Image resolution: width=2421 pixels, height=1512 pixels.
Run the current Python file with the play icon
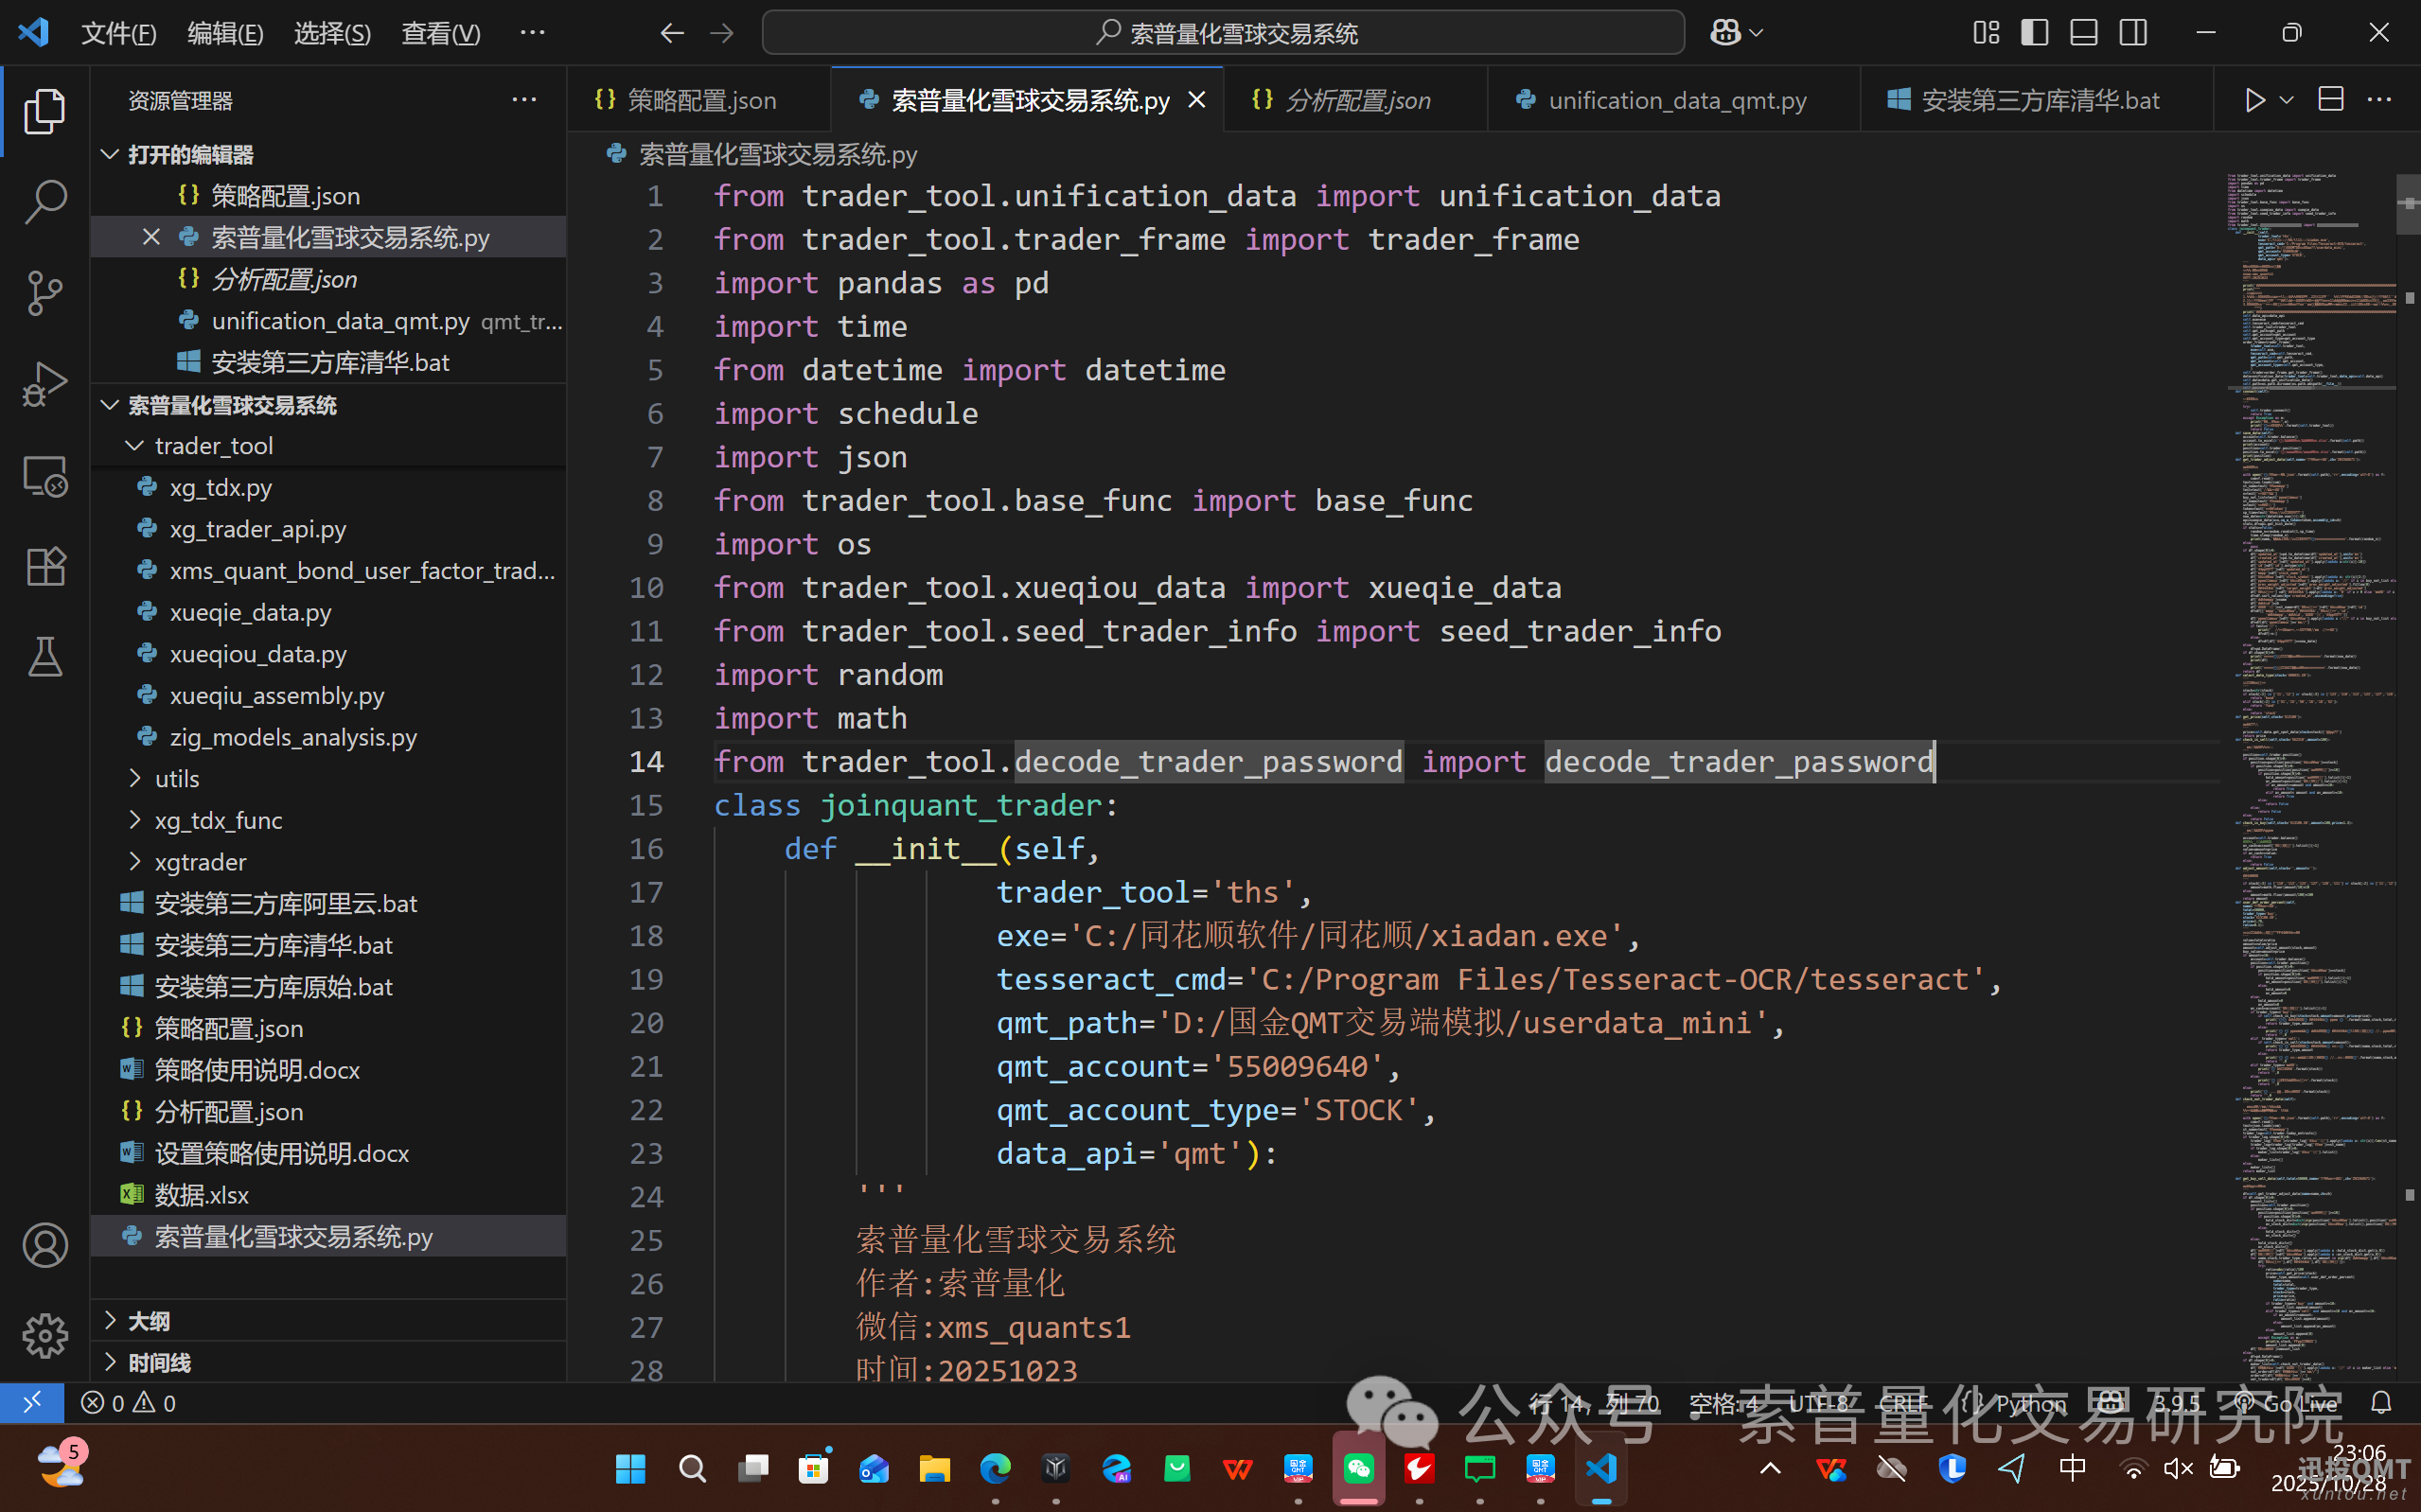2254,99
